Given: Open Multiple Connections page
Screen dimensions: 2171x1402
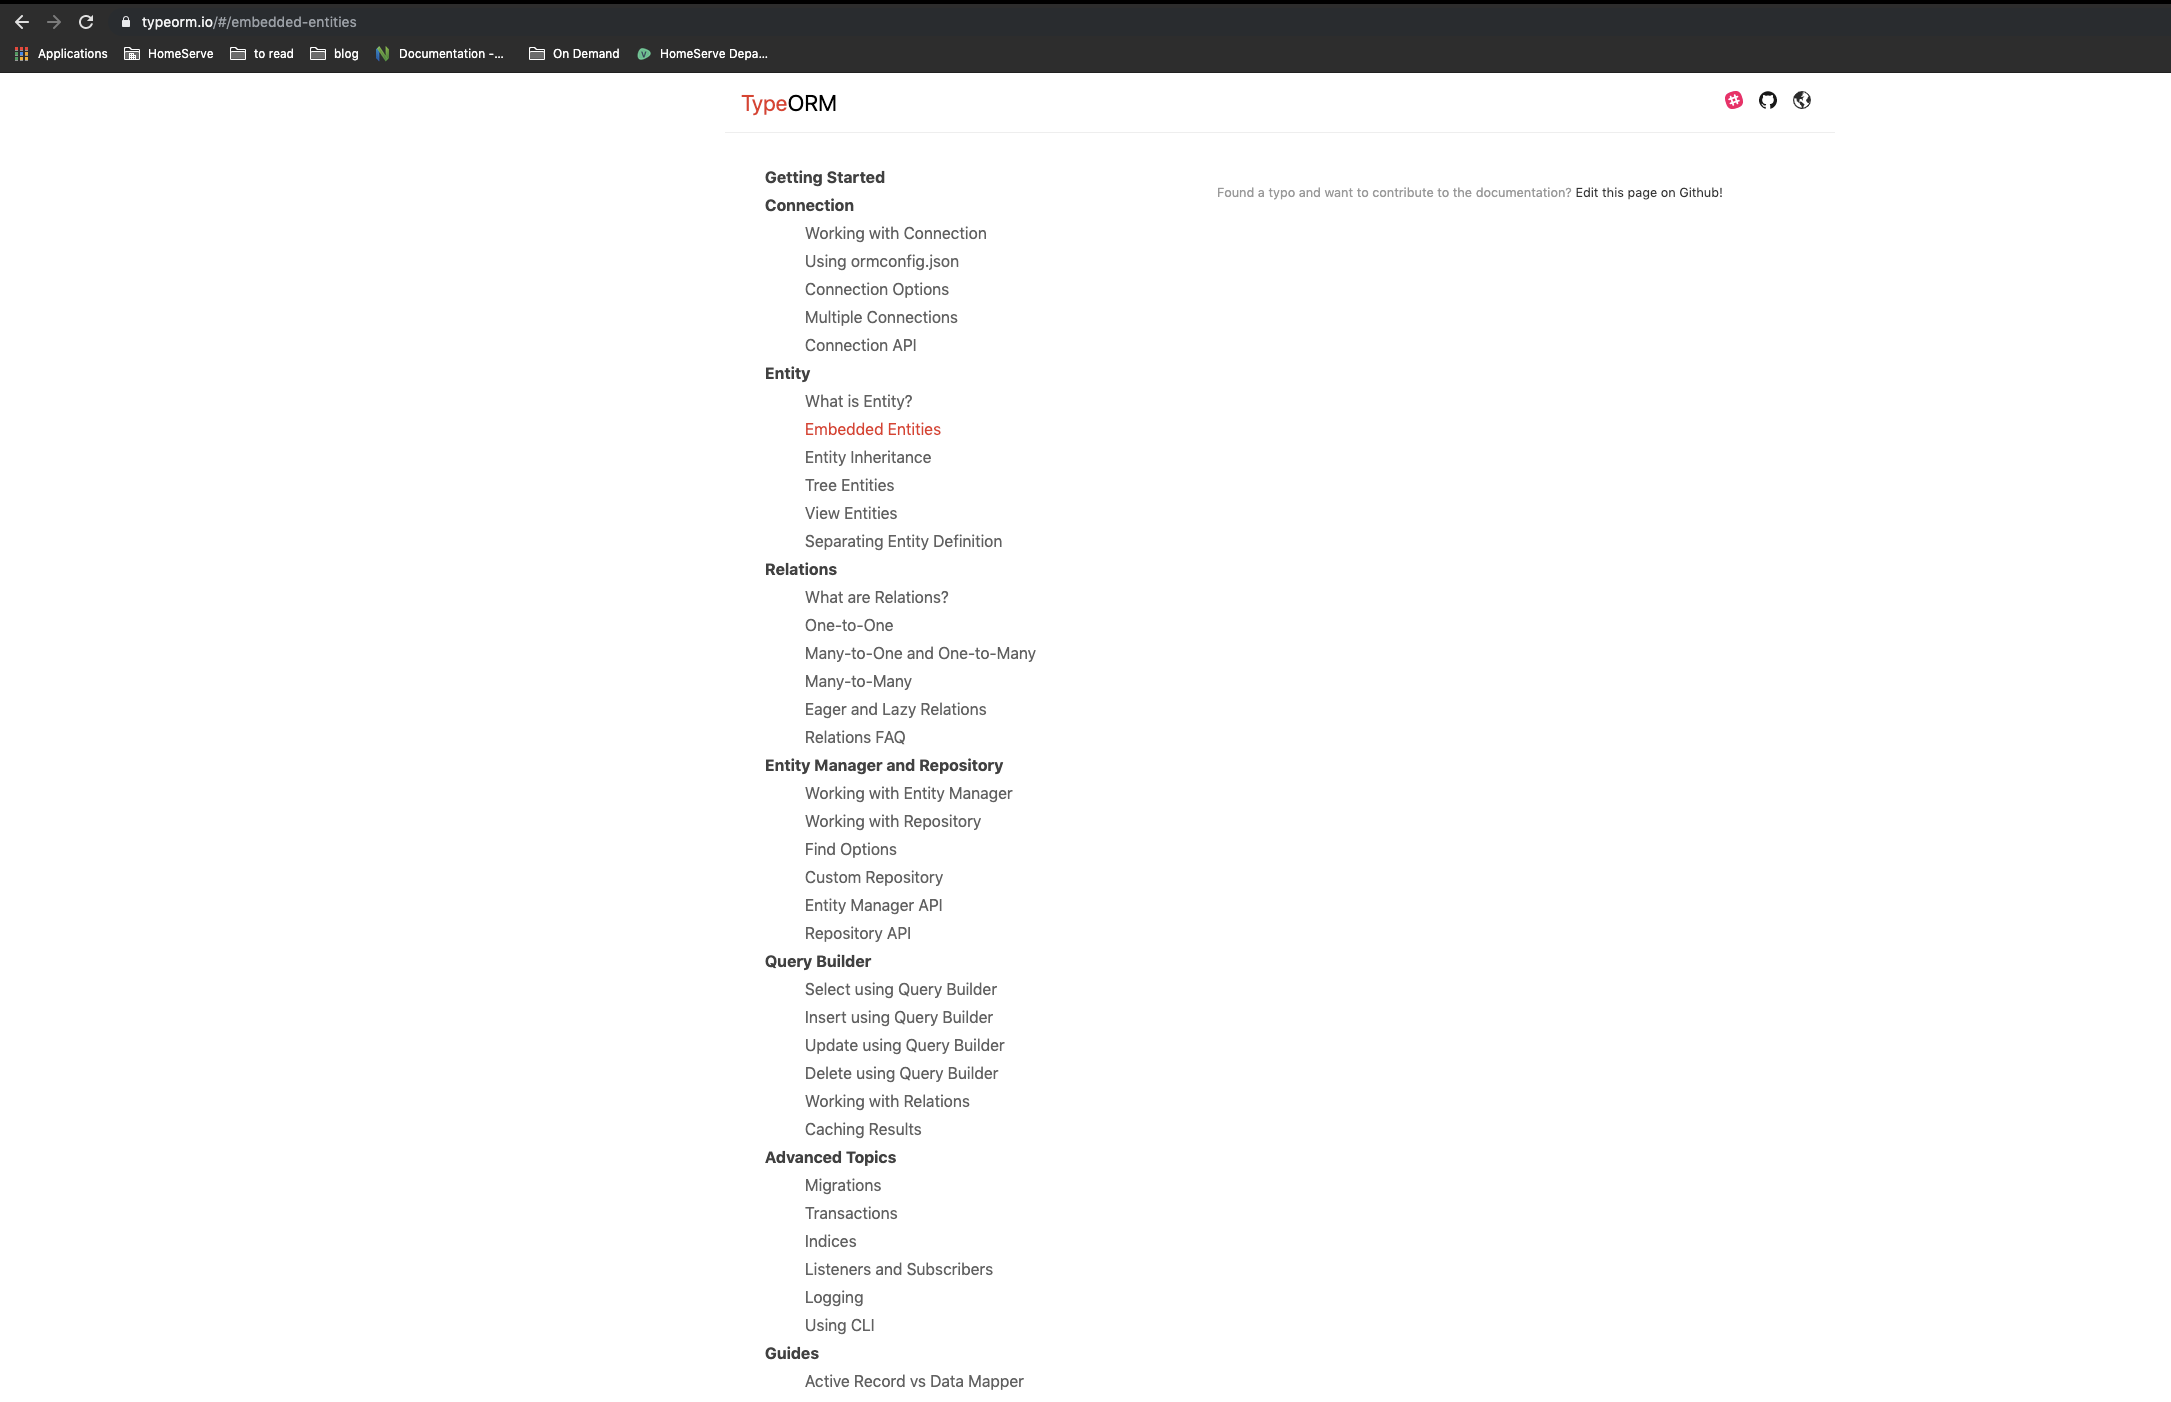Looking at the screenshot, I should tap(881, 317).
